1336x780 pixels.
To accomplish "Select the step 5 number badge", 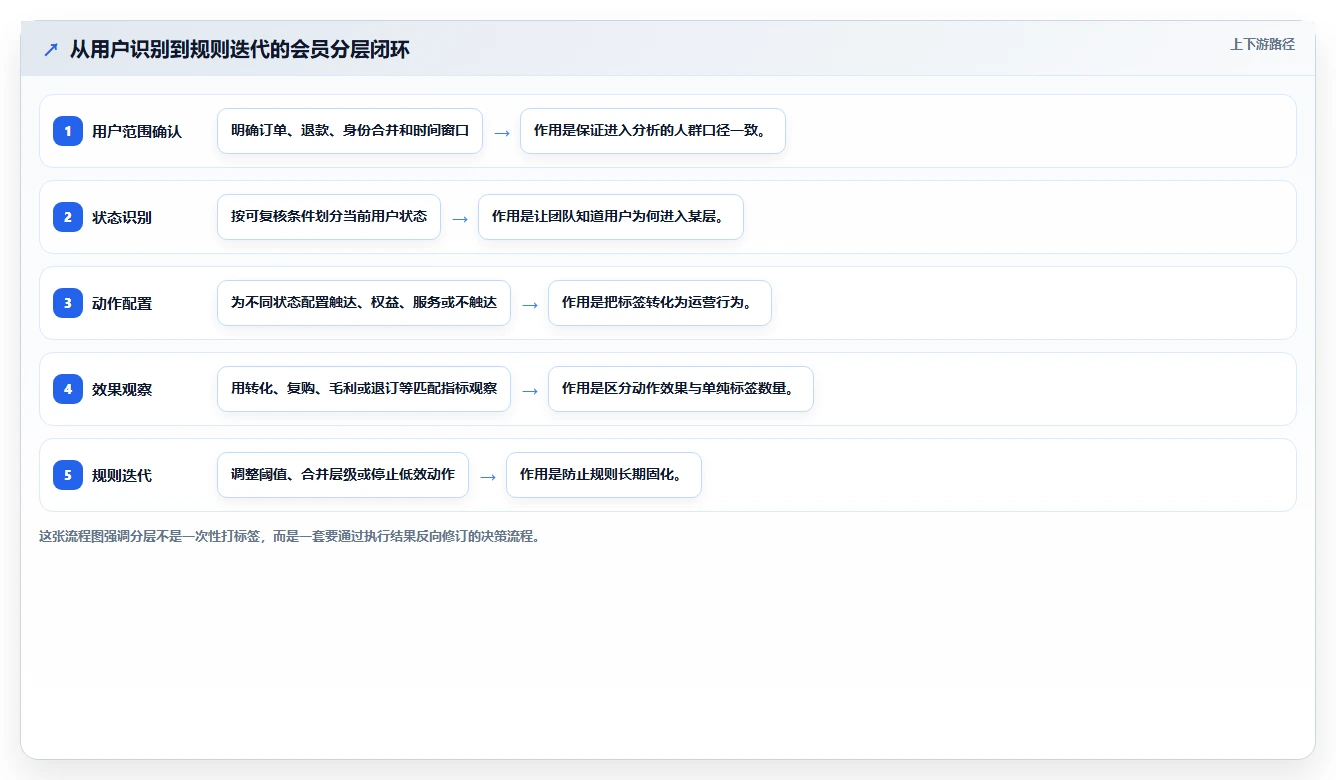I will coord(68,475).
